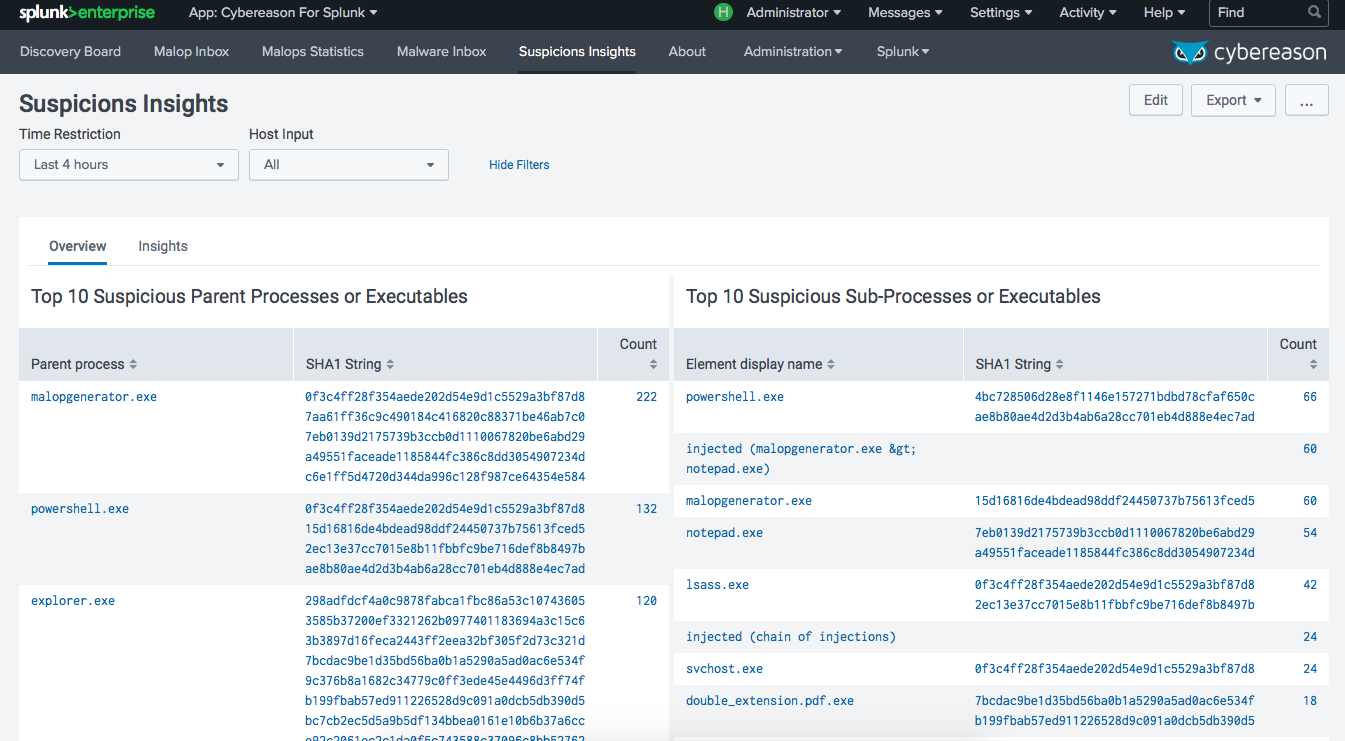This screenshot has height=741, width=1345.
Task: Click SHA1 hash 7aa61ff36c9c490184c416820c88371be46ab7c0
Action: (x=445, y=417)
